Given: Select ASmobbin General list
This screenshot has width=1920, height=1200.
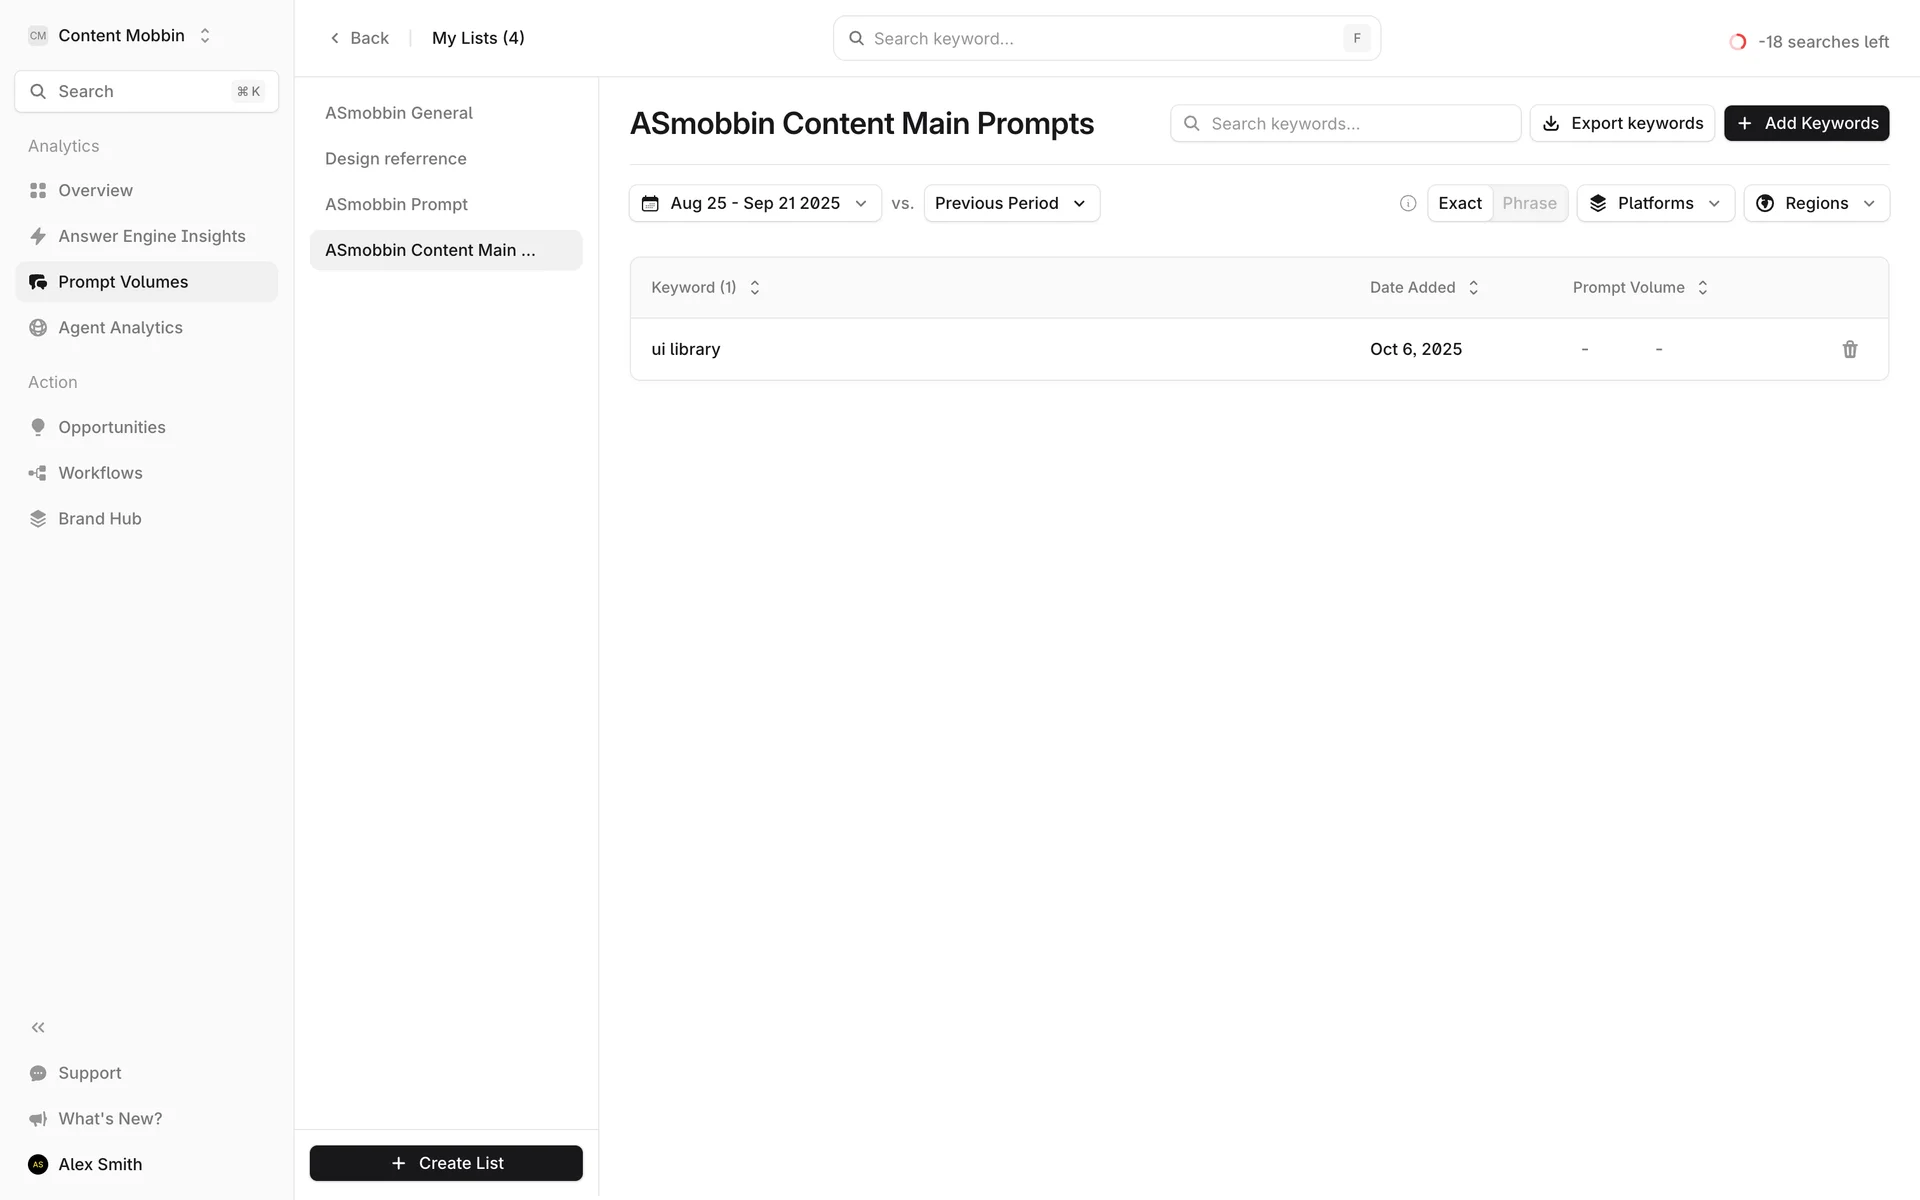Looking at the screenshot, I should click(x=398, y=113).
